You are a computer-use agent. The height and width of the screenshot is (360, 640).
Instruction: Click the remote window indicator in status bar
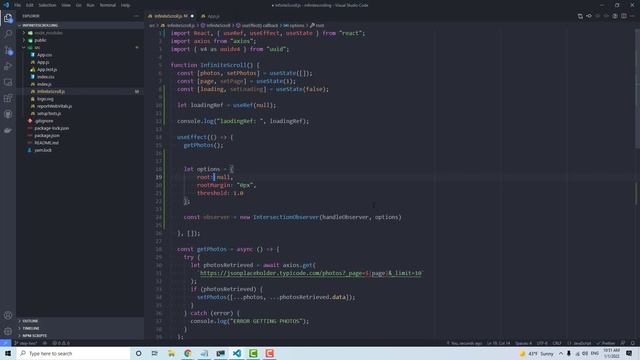(x=5, y=343)
